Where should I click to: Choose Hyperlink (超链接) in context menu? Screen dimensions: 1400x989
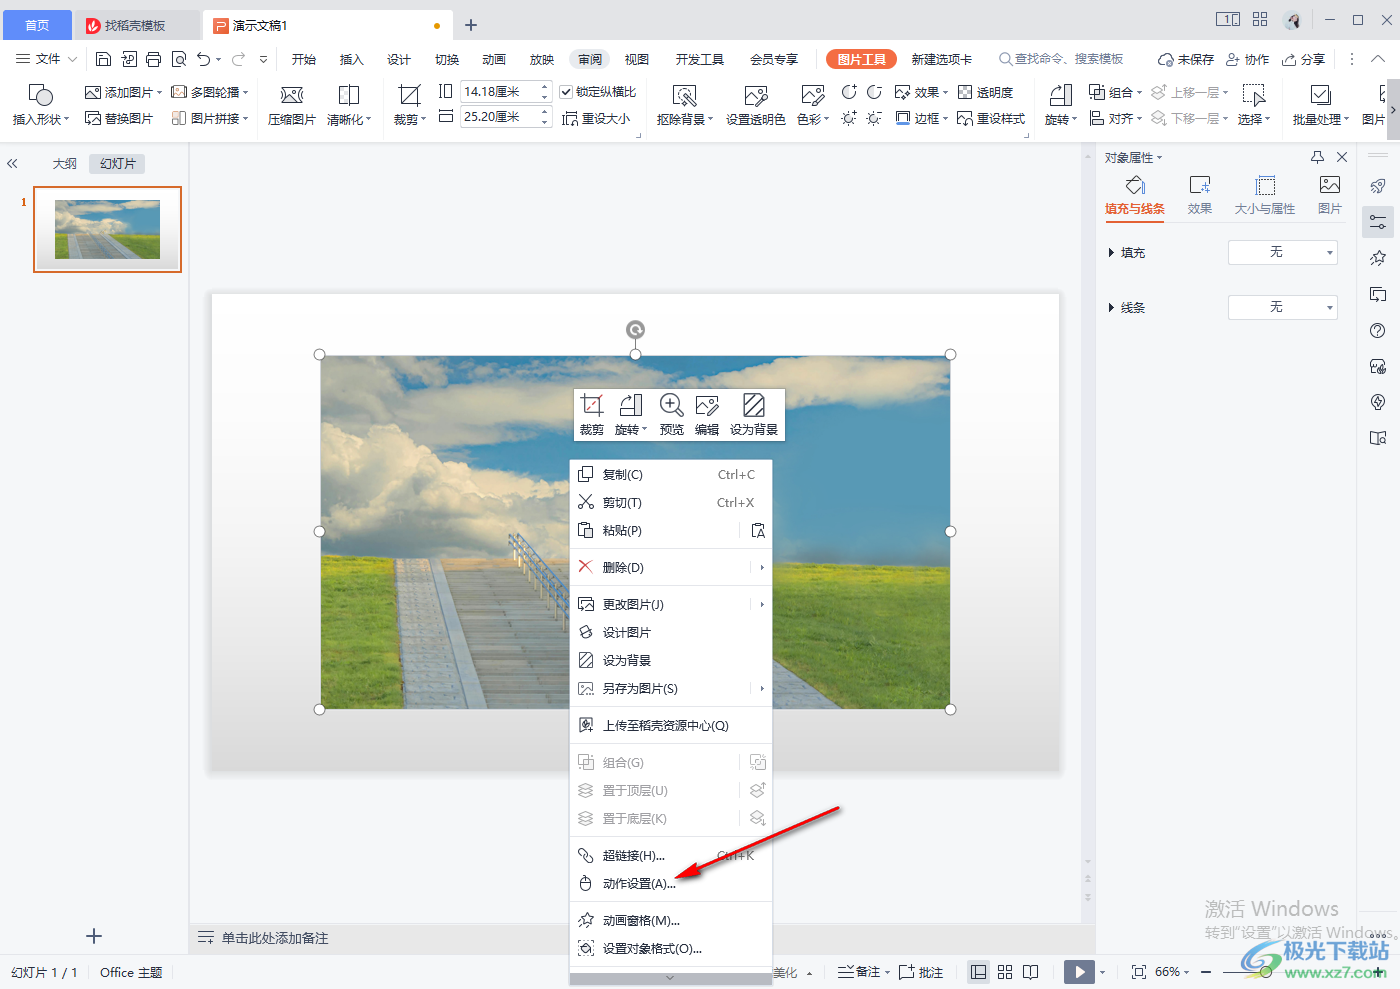672,856
